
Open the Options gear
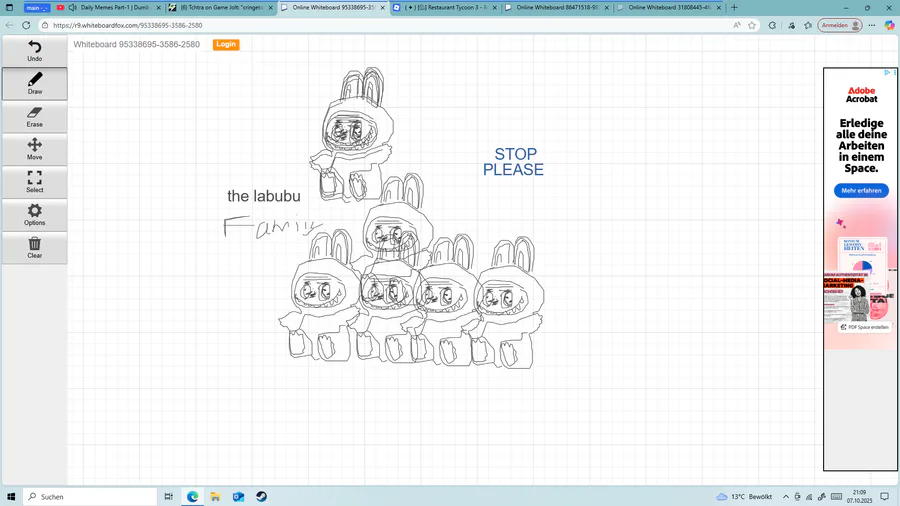(x=34, y=215)
